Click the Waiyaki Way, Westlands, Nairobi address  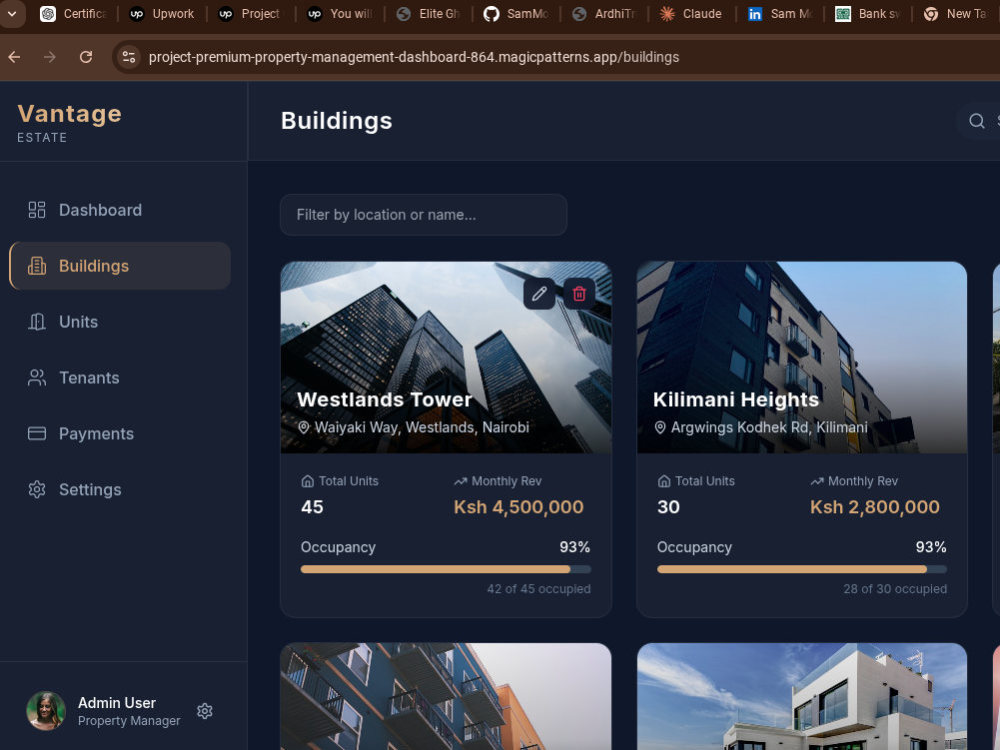tap(422, 427)
